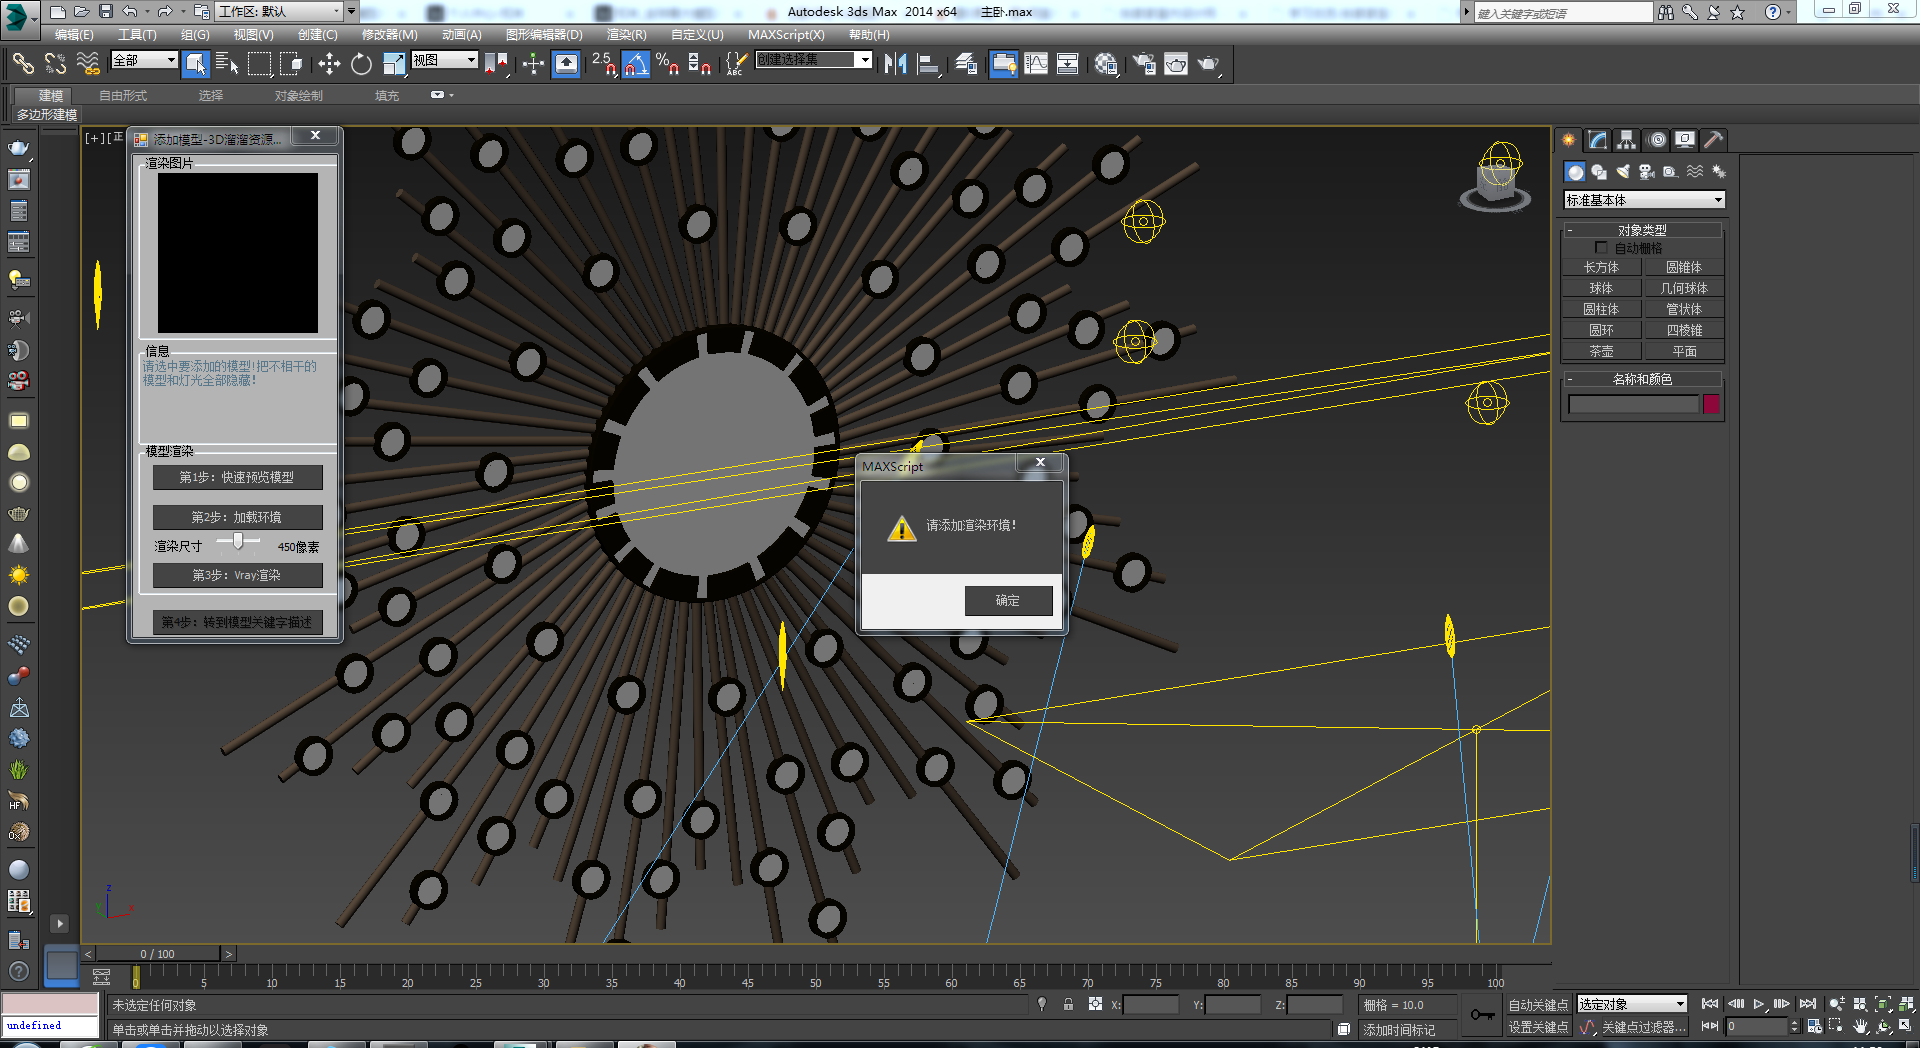Toggle Spinner Snap
Screen dimensions: 1920x1048
tap(700, 64)
